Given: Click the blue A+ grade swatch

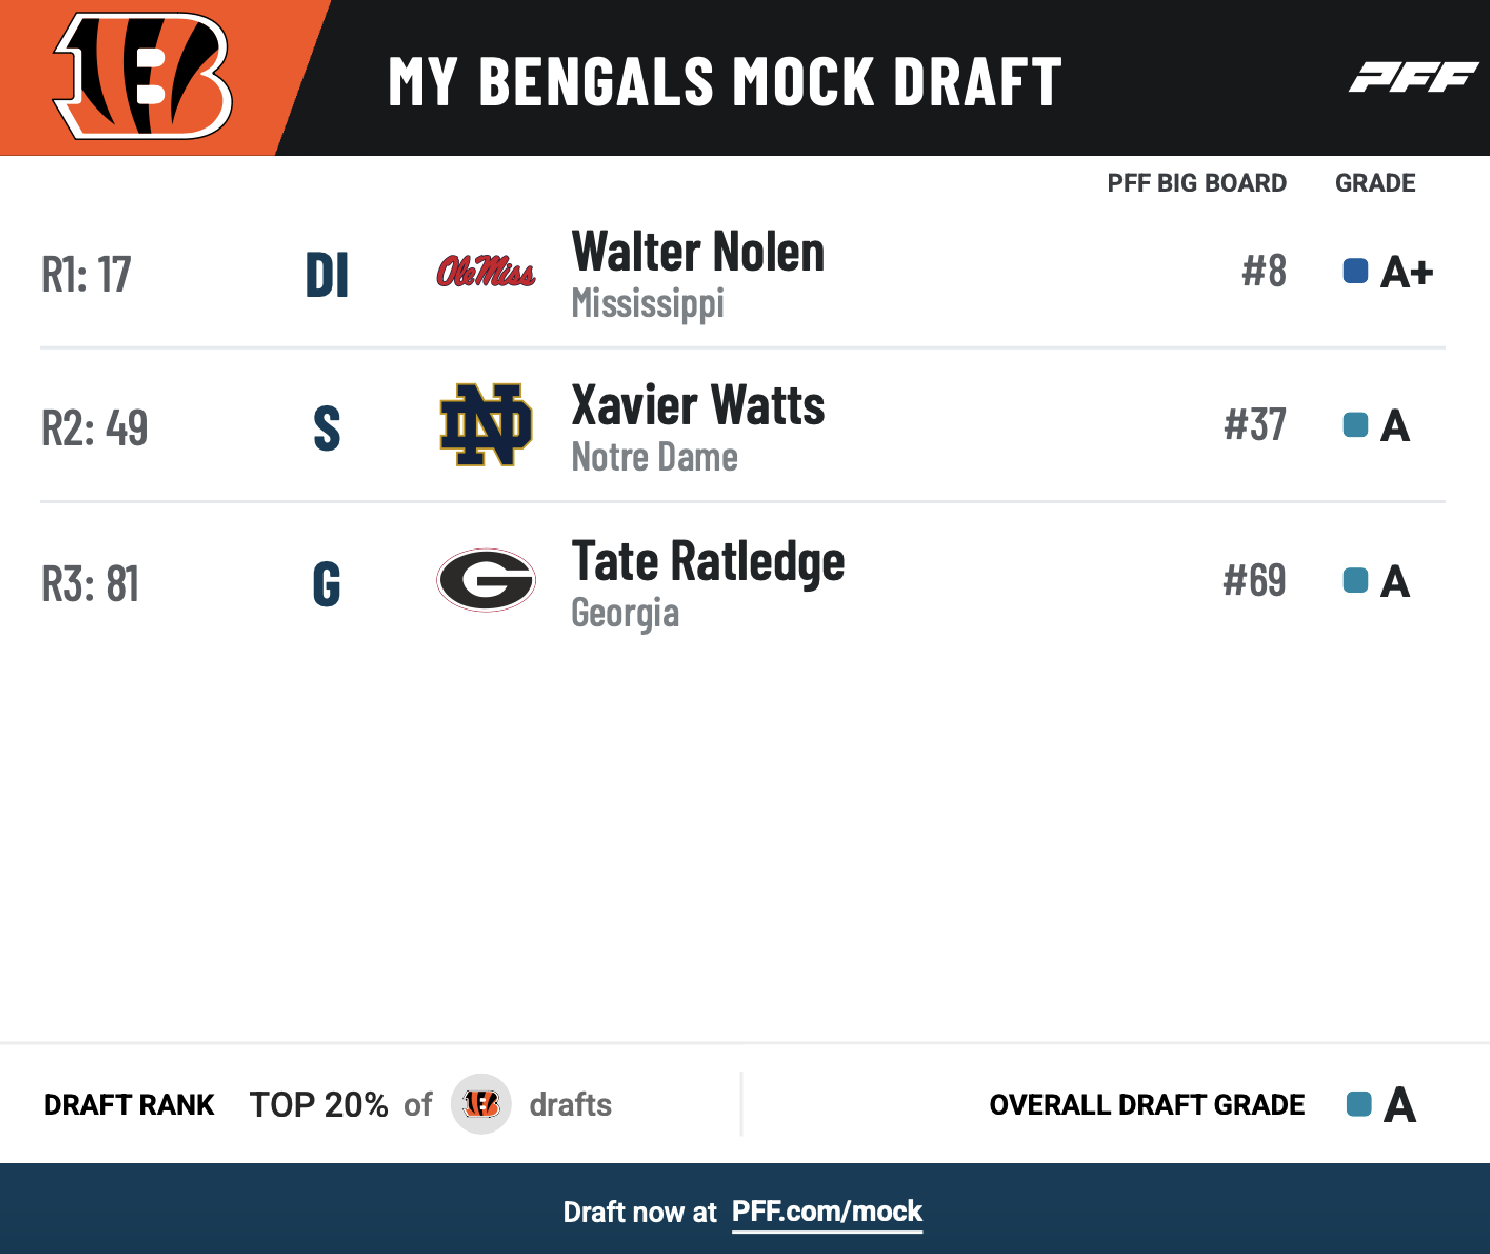Looking at the screenshot, I should (x=1355, y=271).
